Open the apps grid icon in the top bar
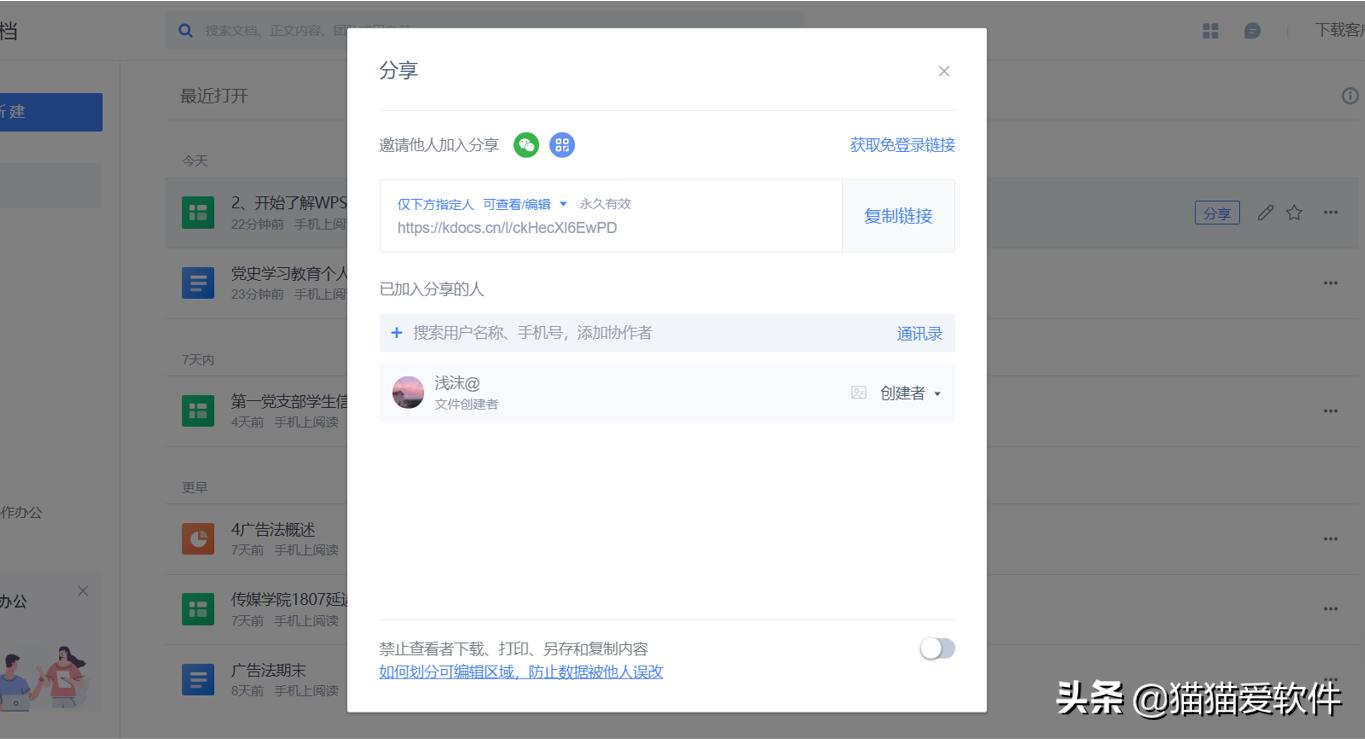This screenshot has height=739, width=1365. tap(1209, 31)
